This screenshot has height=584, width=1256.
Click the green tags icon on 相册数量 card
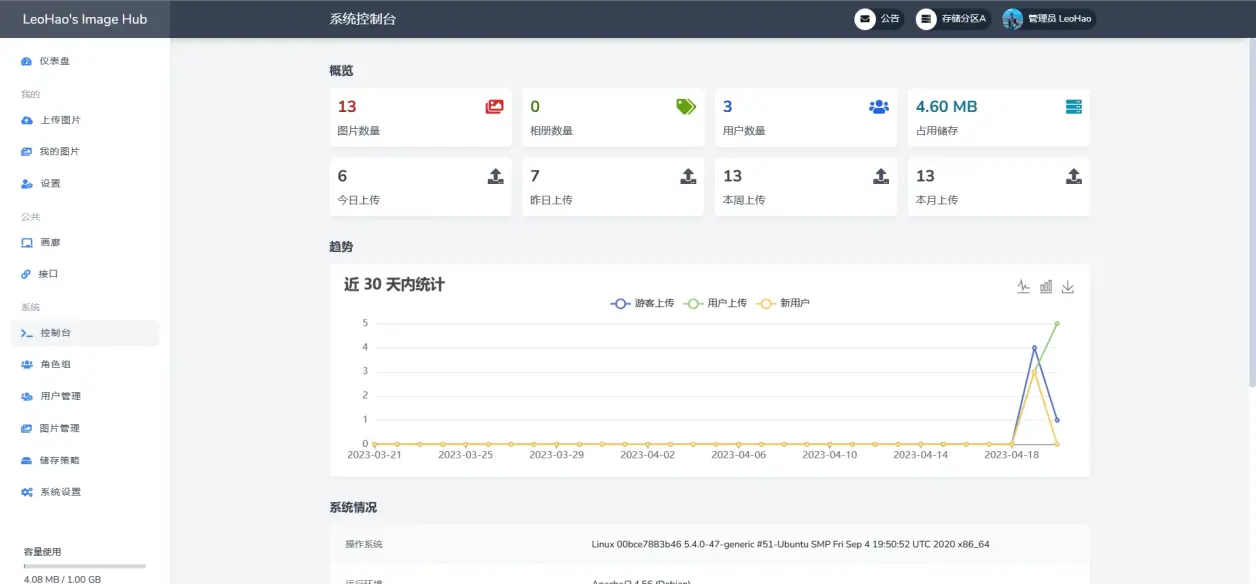pos(686,106)
